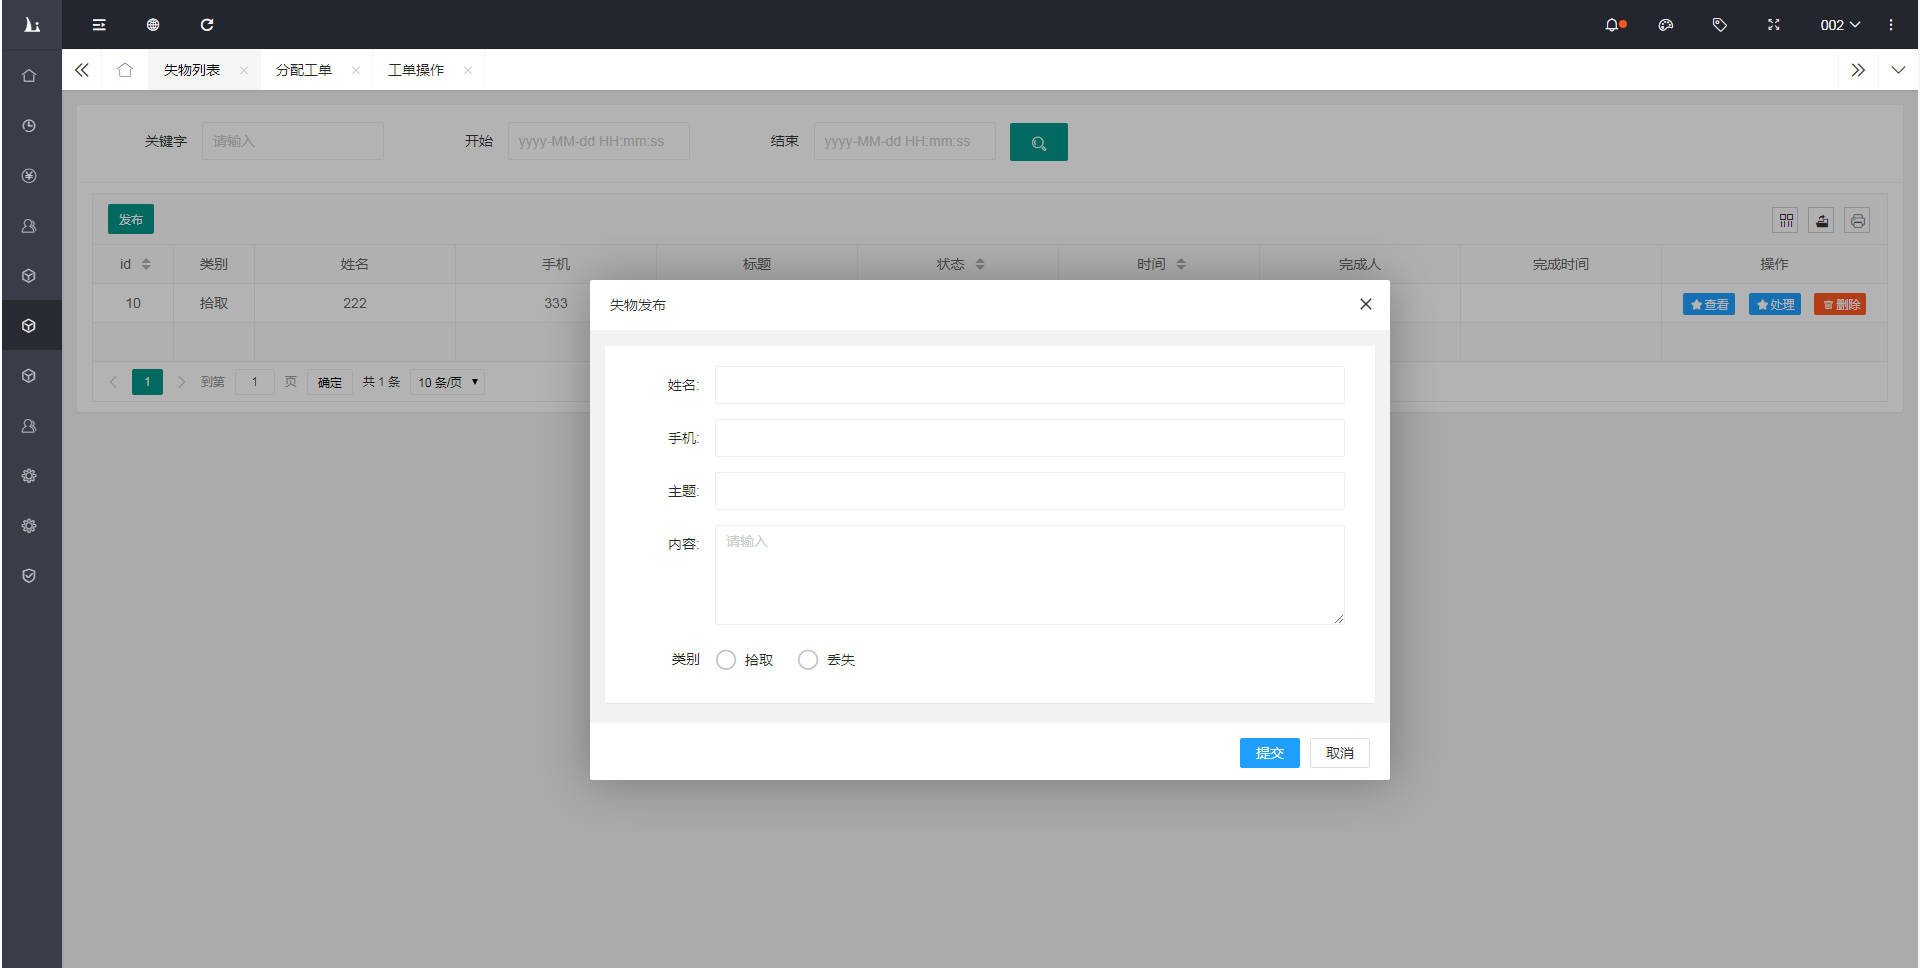The height and width of the screenshot is (968, 1920).
Task: Click the 取消 cancel button
Action: pyautogui.click(x=1339, y=753)
